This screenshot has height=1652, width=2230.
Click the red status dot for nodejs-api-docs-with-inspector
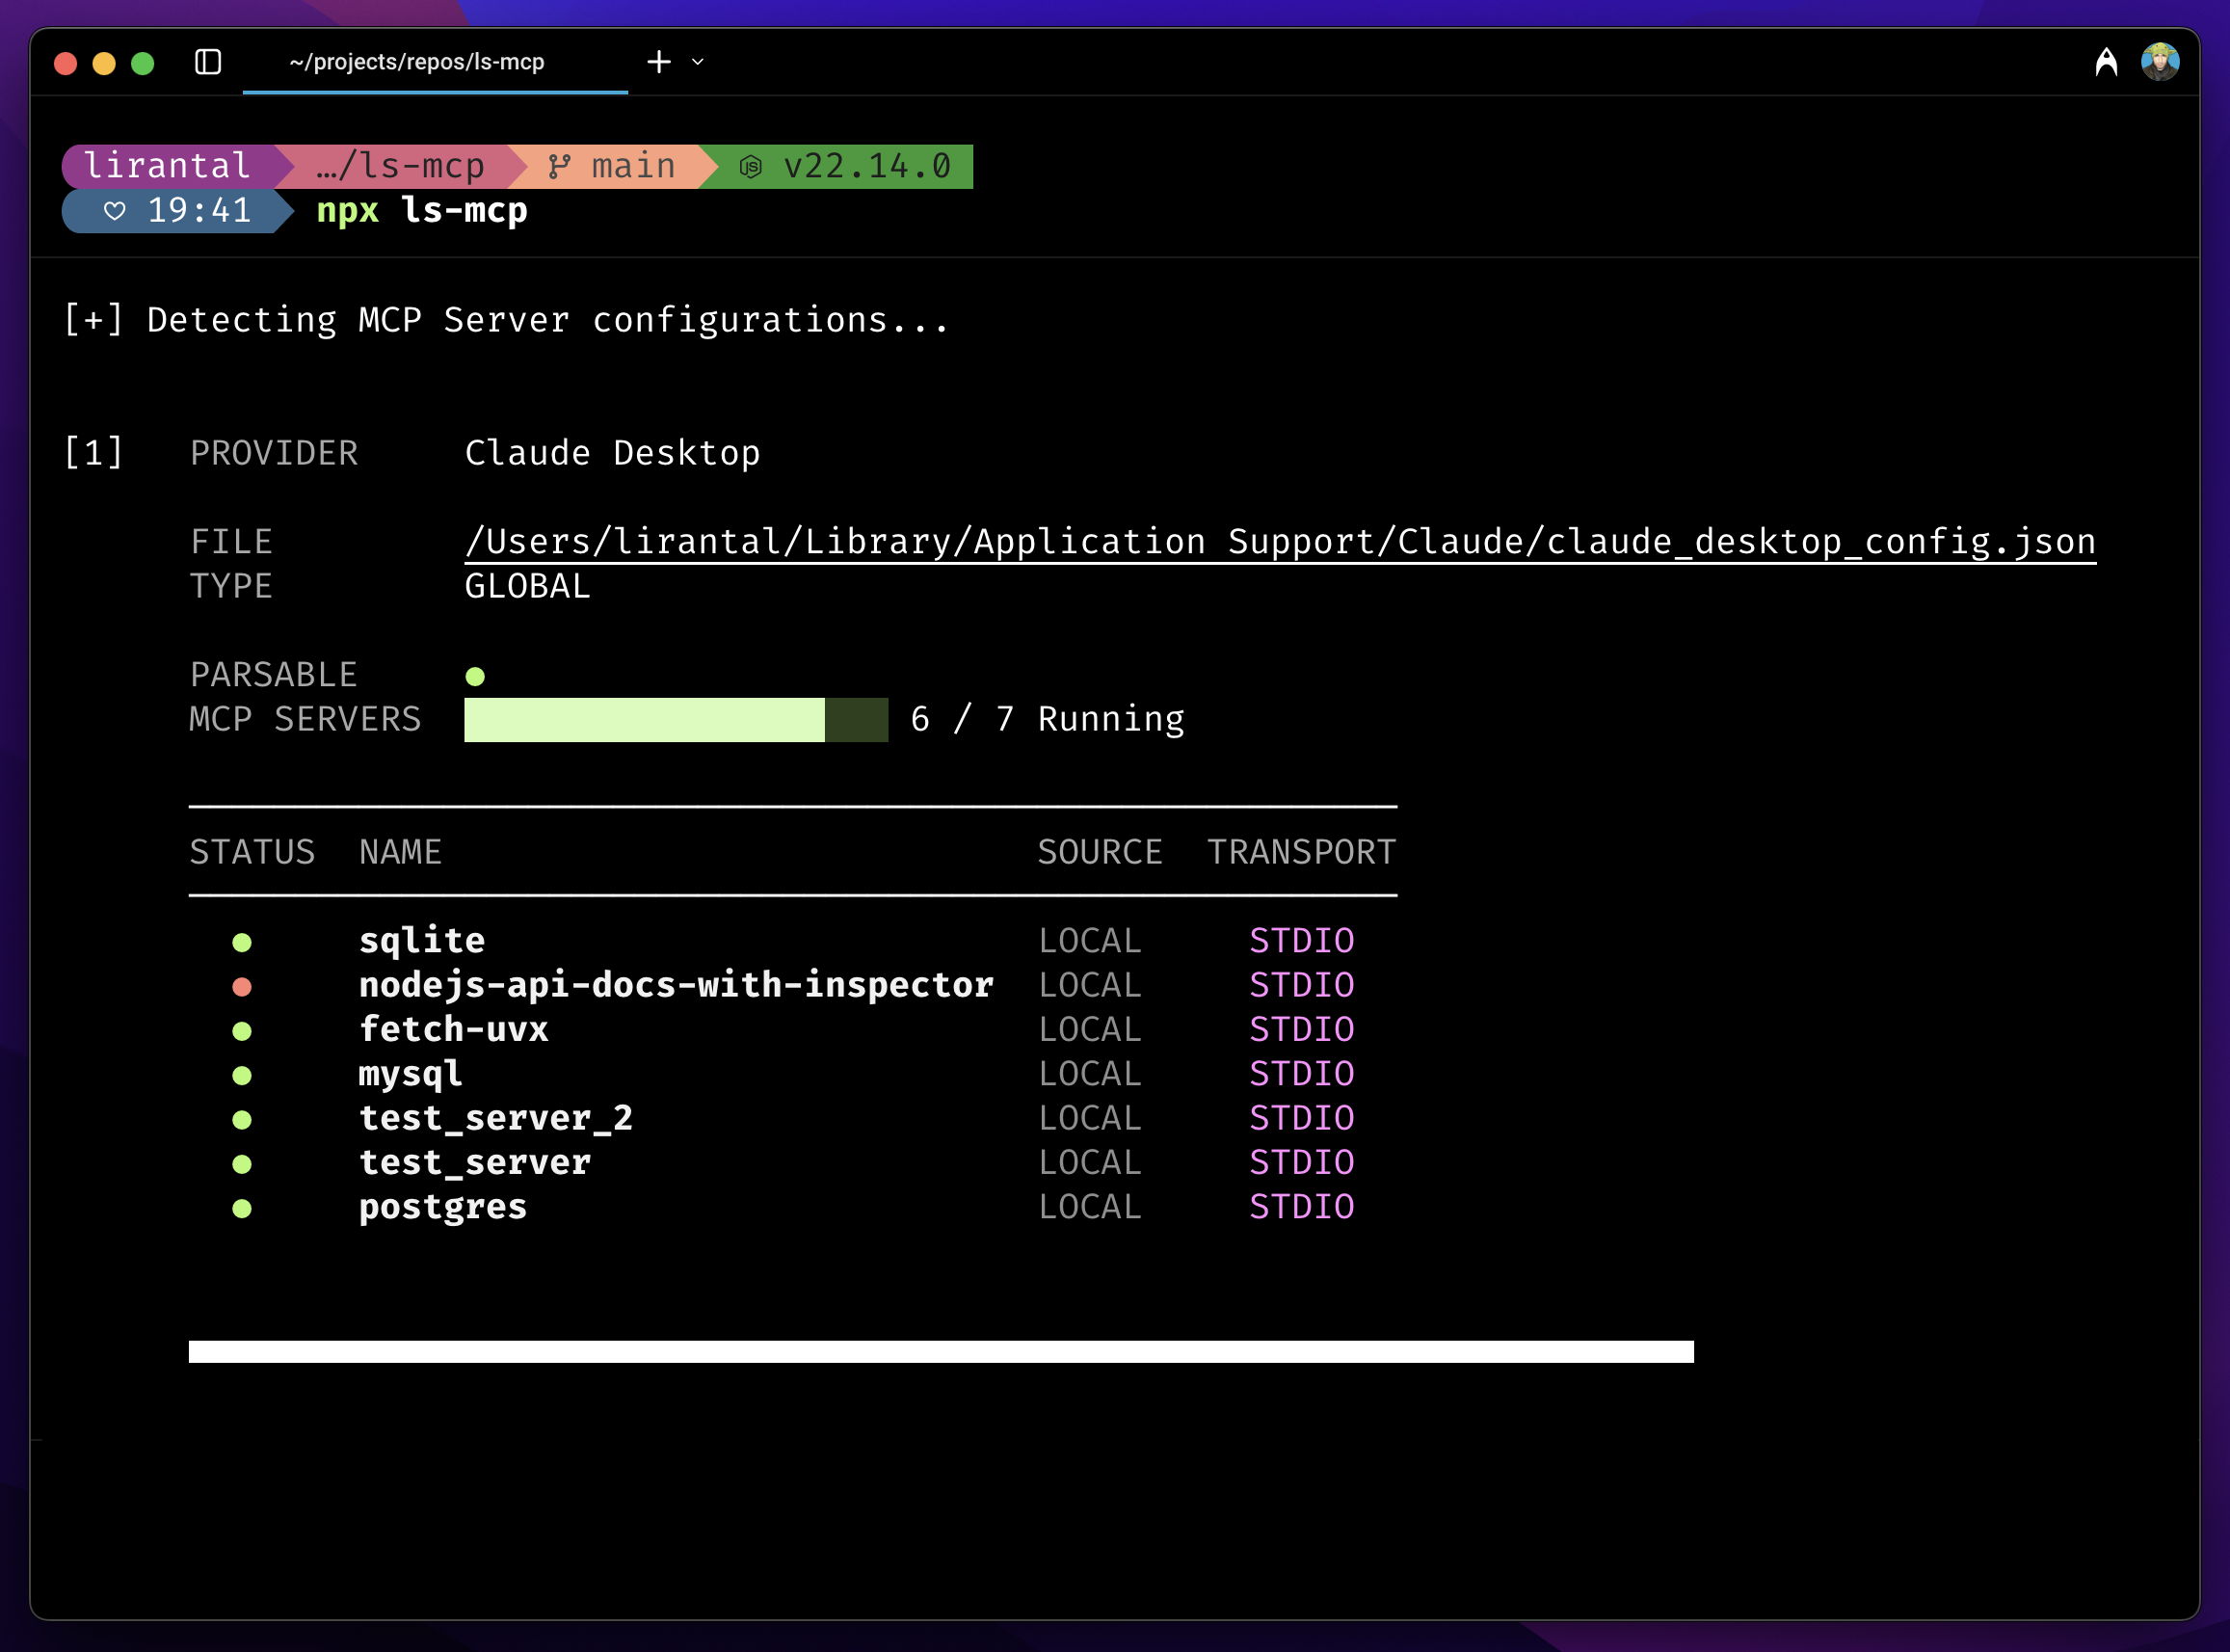pos(242,987)
